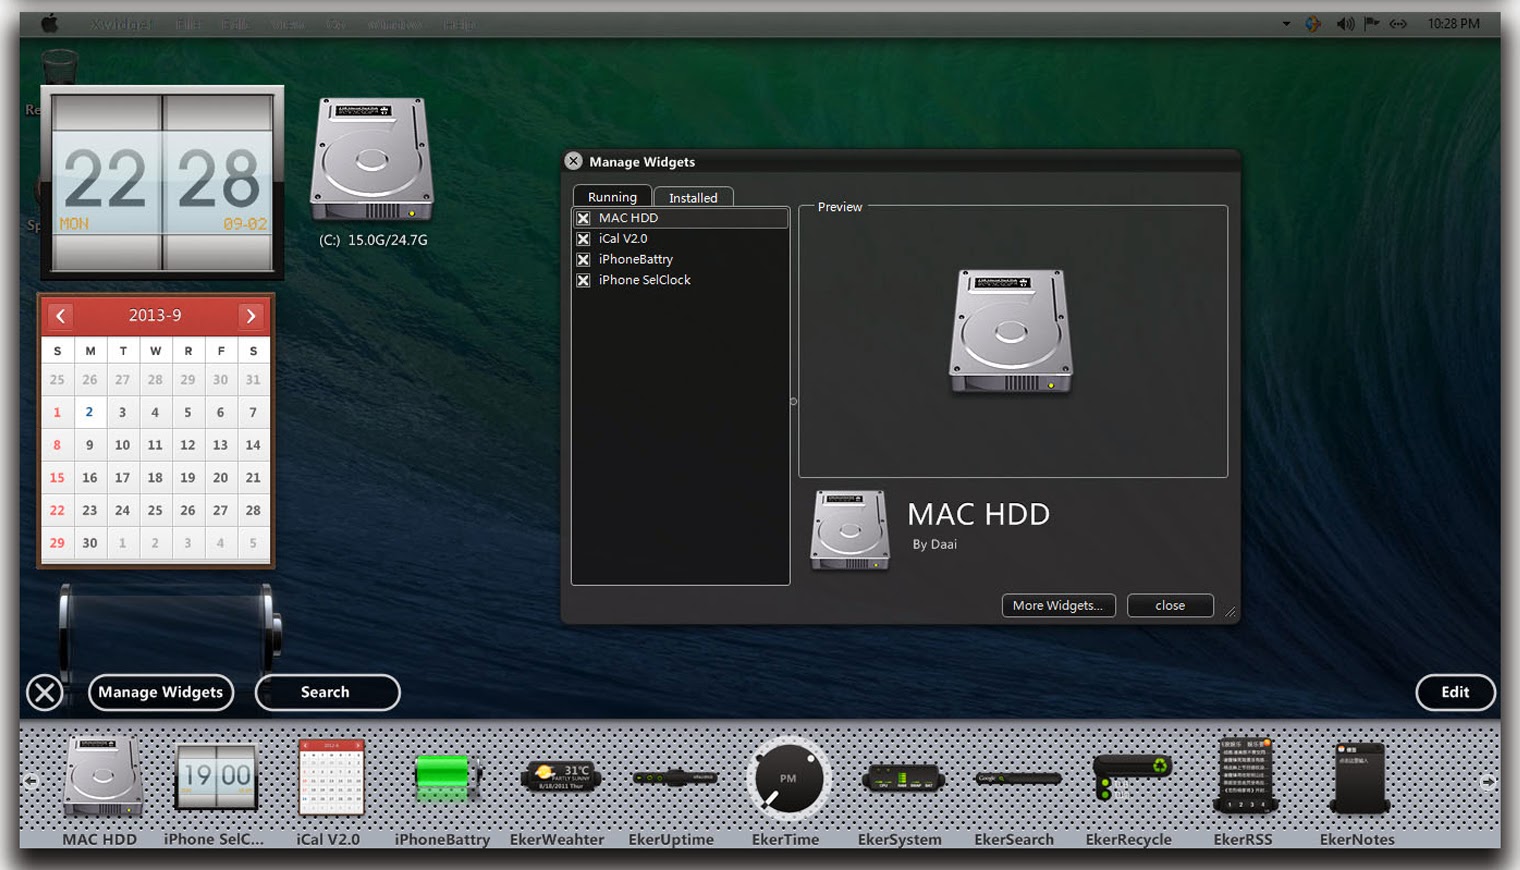
Task: Pick the iCal V2.0 widget in the widget bar
Action: point(330,777)
